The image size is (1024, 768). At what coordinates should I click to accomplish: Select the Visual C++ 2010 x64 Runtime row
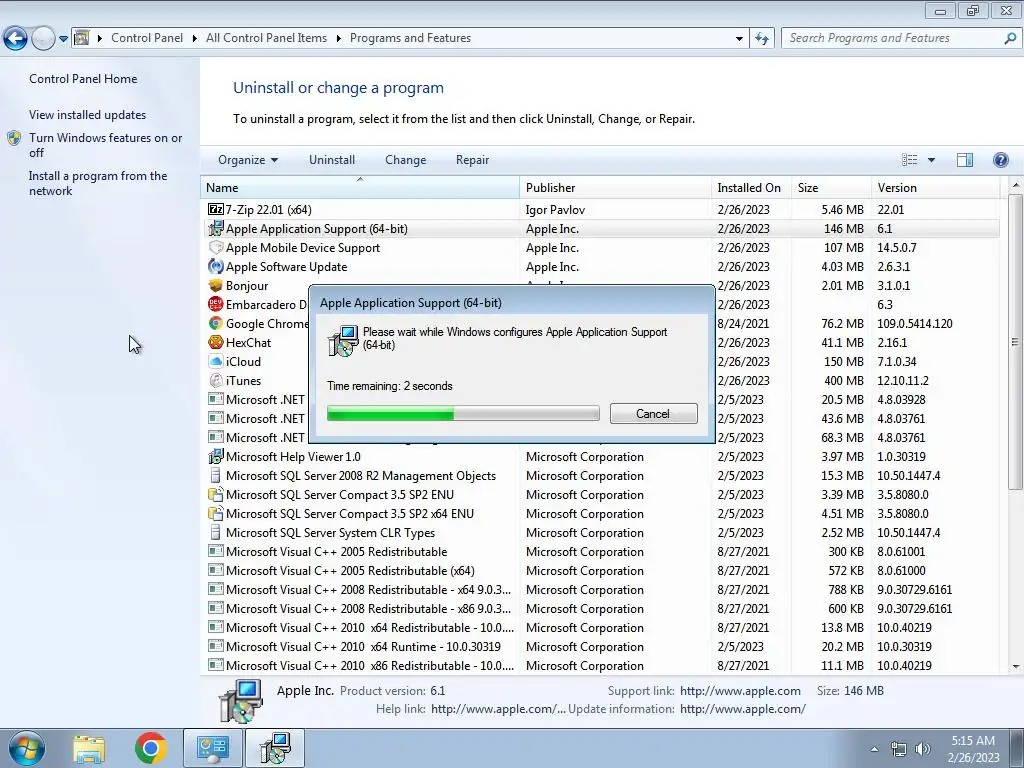(x=600, y=647)
